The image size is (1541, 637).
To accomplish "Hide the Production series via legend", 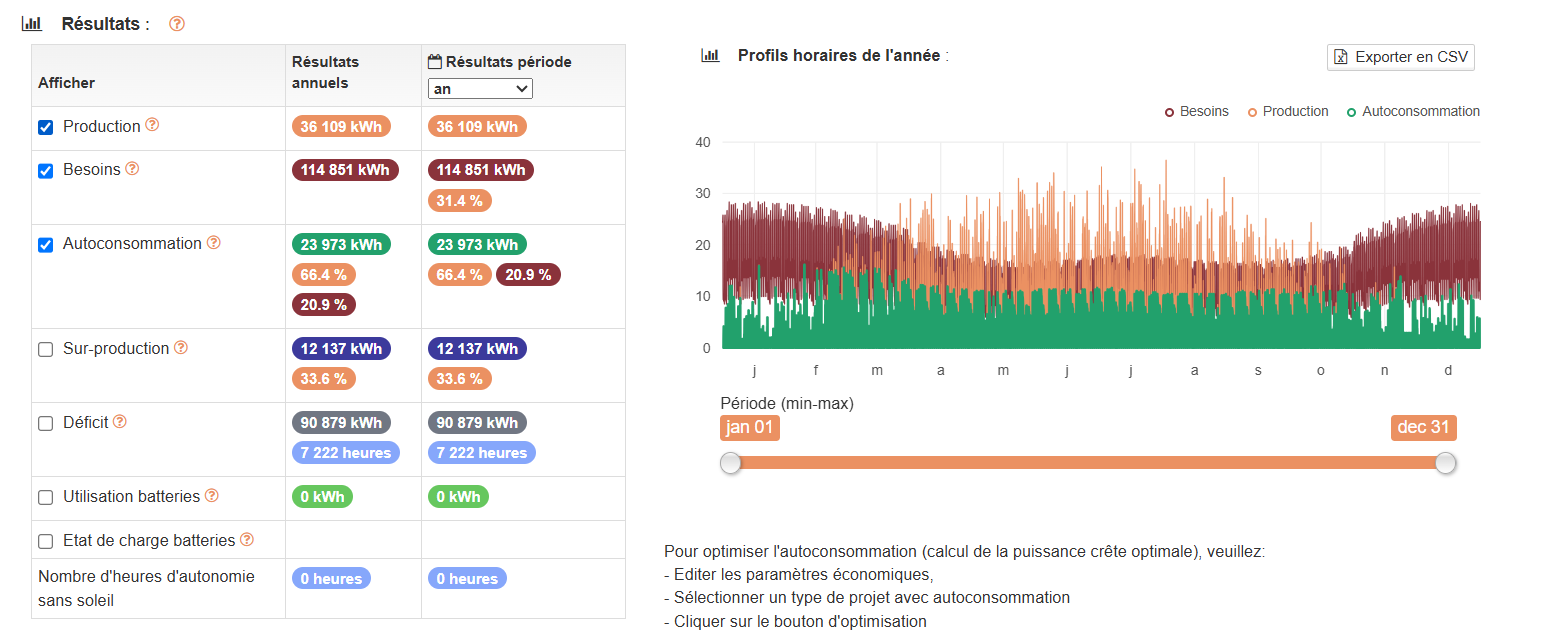I will (1288, 111).
